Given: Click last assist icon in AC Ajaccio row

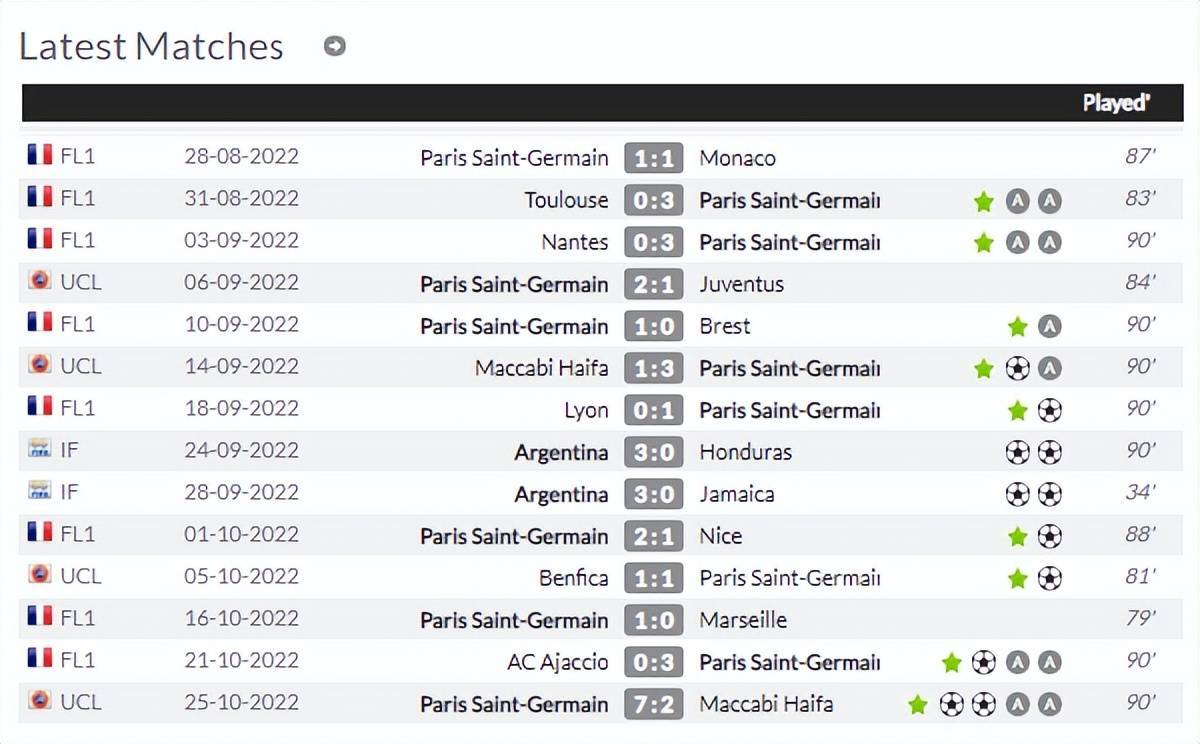Looking at the screenshot, I should click(1049, 663).
